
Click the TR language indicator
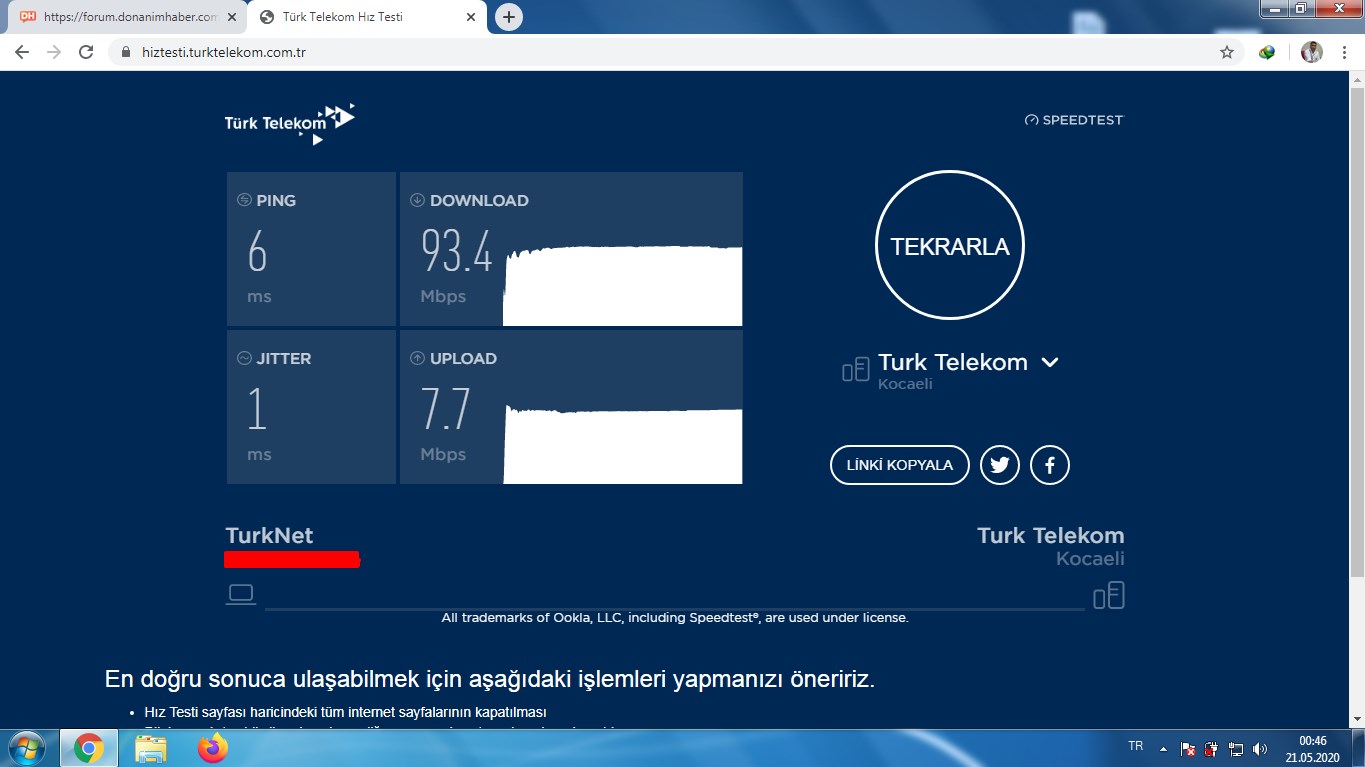point(1135,746)
